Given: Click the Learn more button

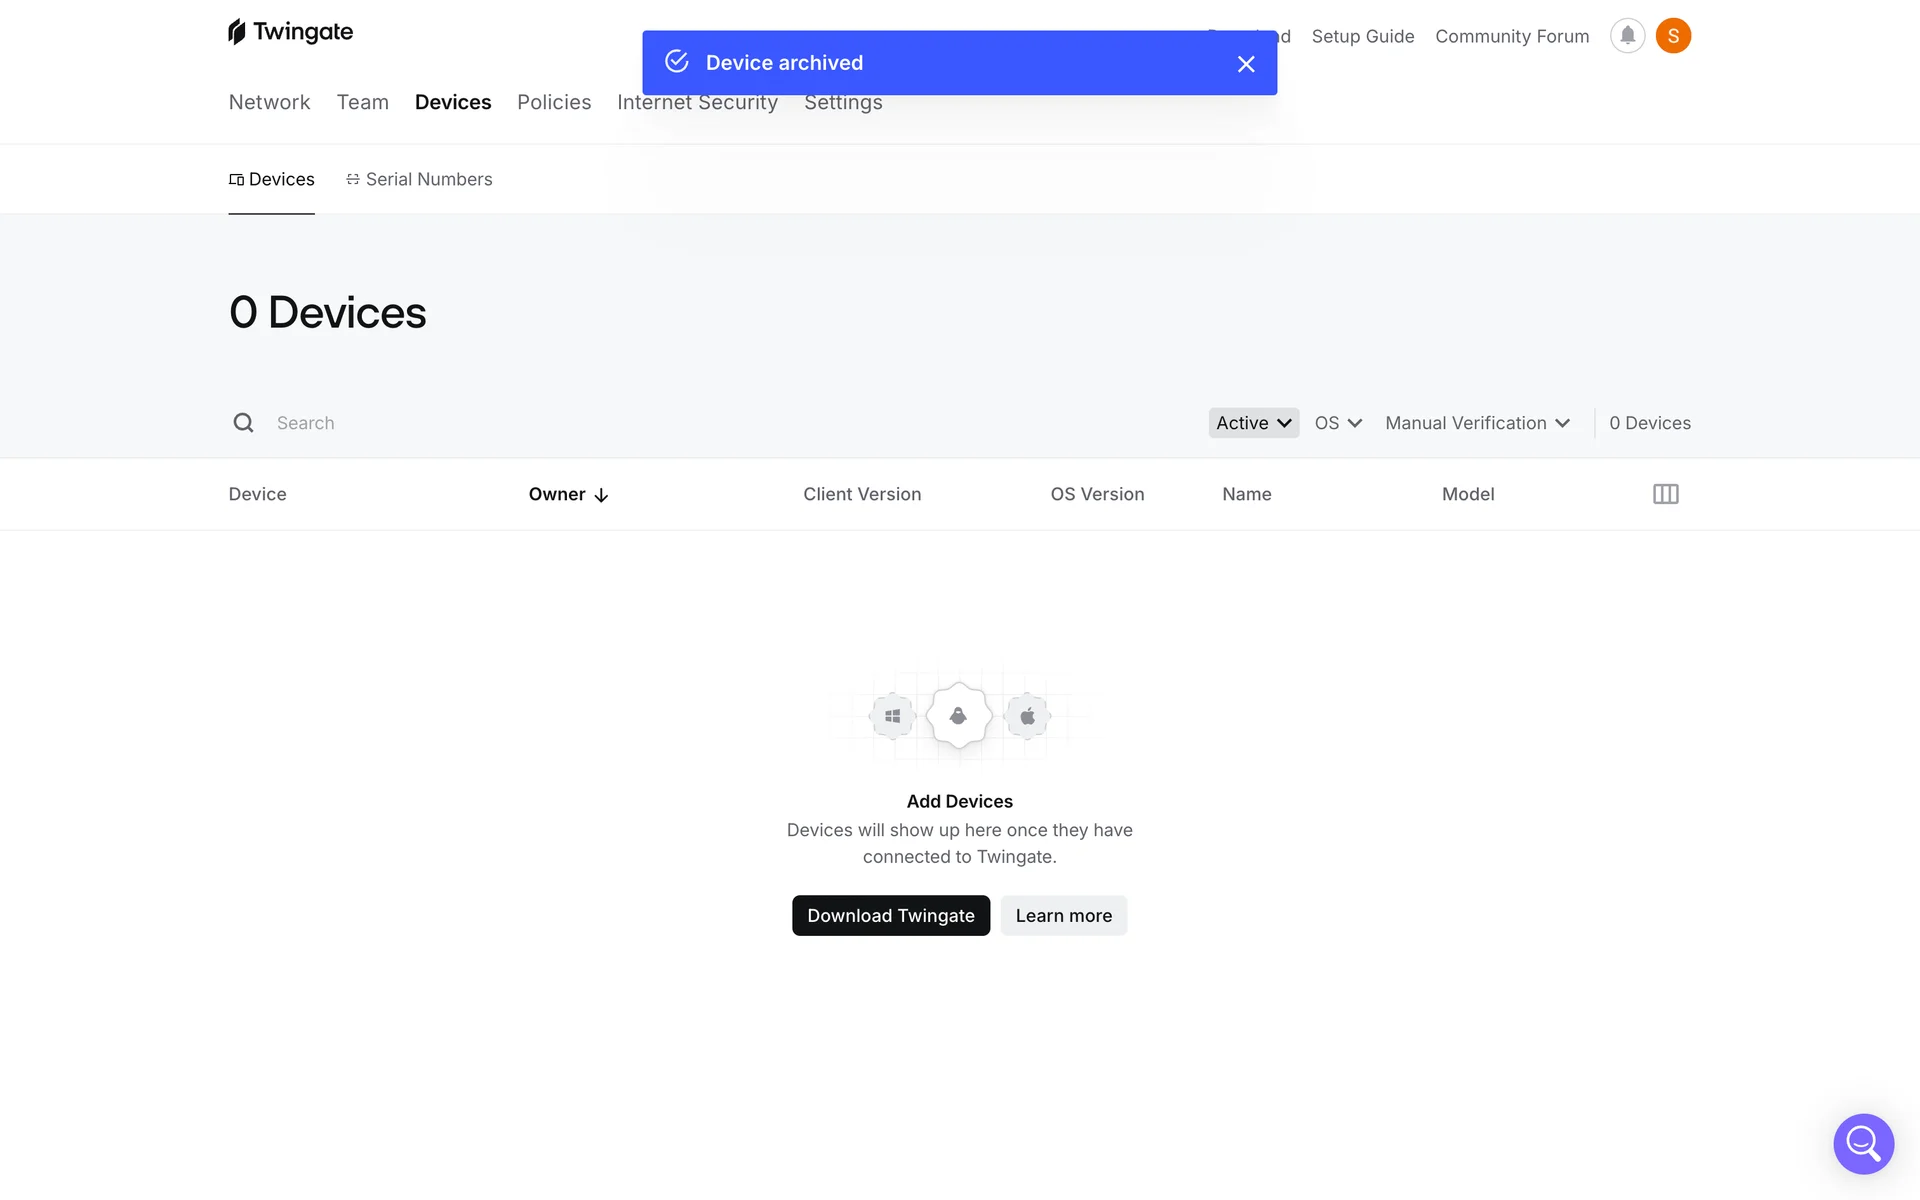Looking at the screenshot, I should click(x=1063, y=915).
